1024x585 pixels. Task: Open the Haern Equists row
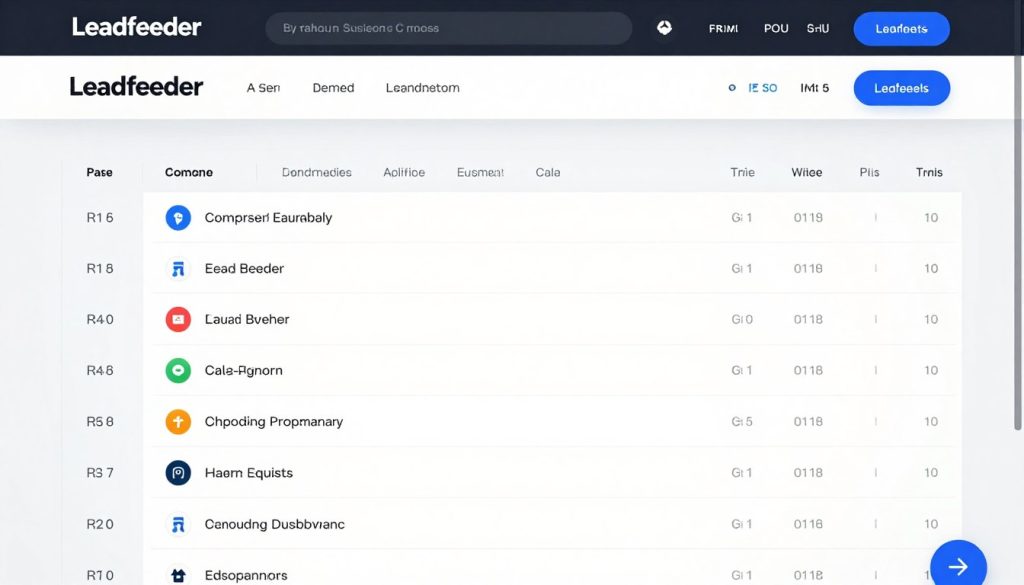(552, 473)
